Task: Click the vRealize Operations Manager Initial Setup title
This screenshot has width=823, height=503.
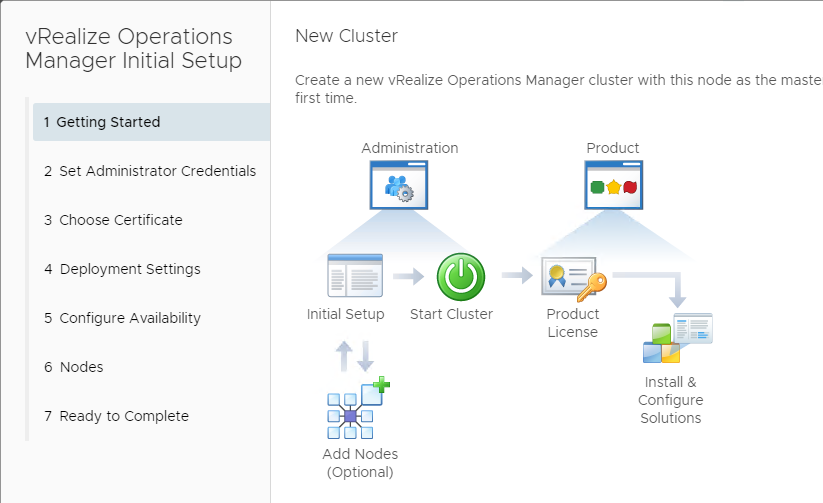Action: [x=133, y=48]
